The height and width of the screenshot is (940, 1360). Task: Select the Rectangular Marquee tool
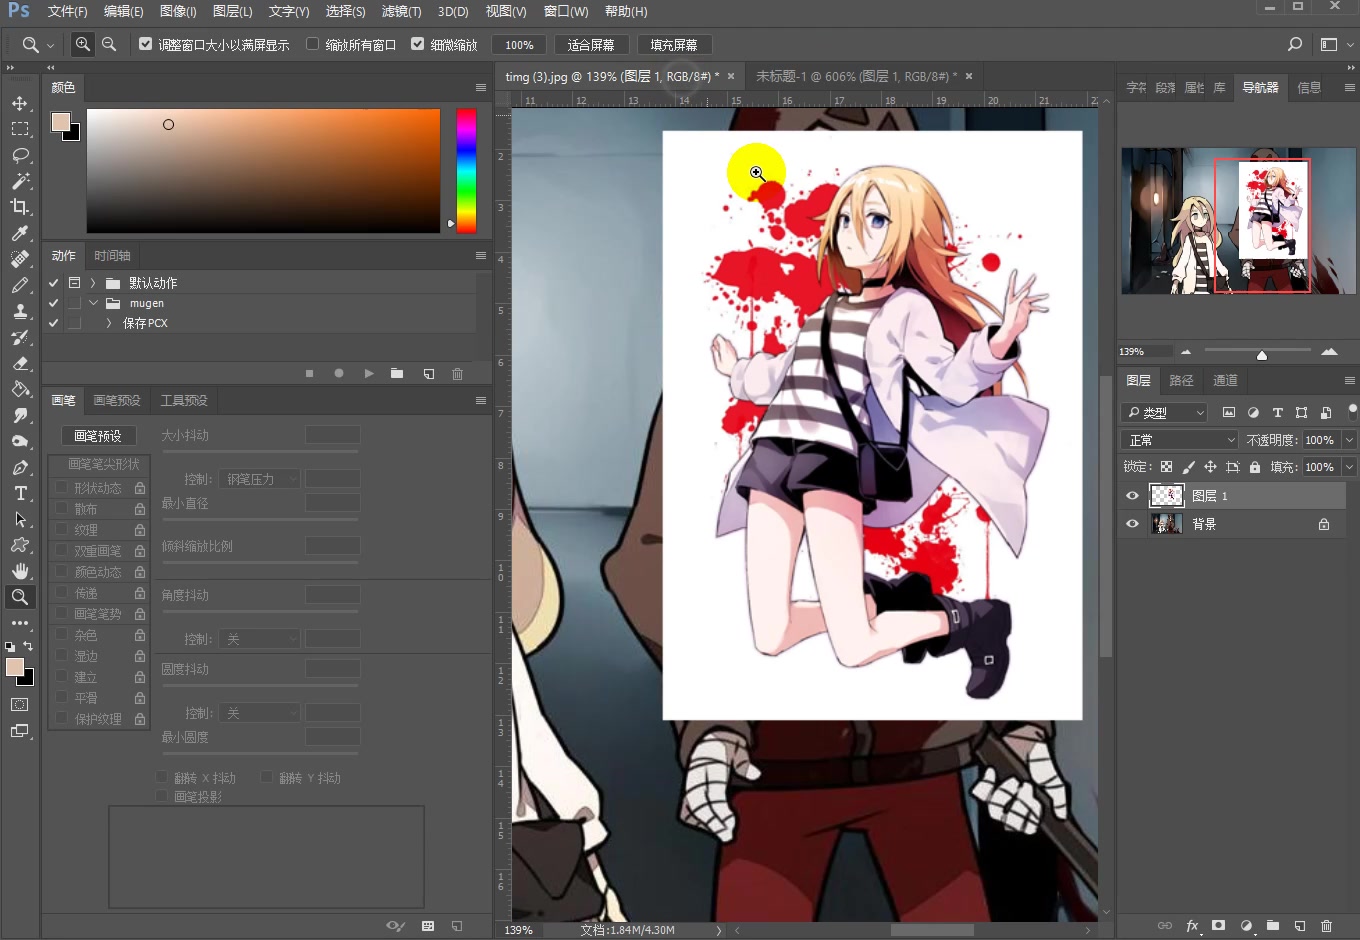(20, 129)
